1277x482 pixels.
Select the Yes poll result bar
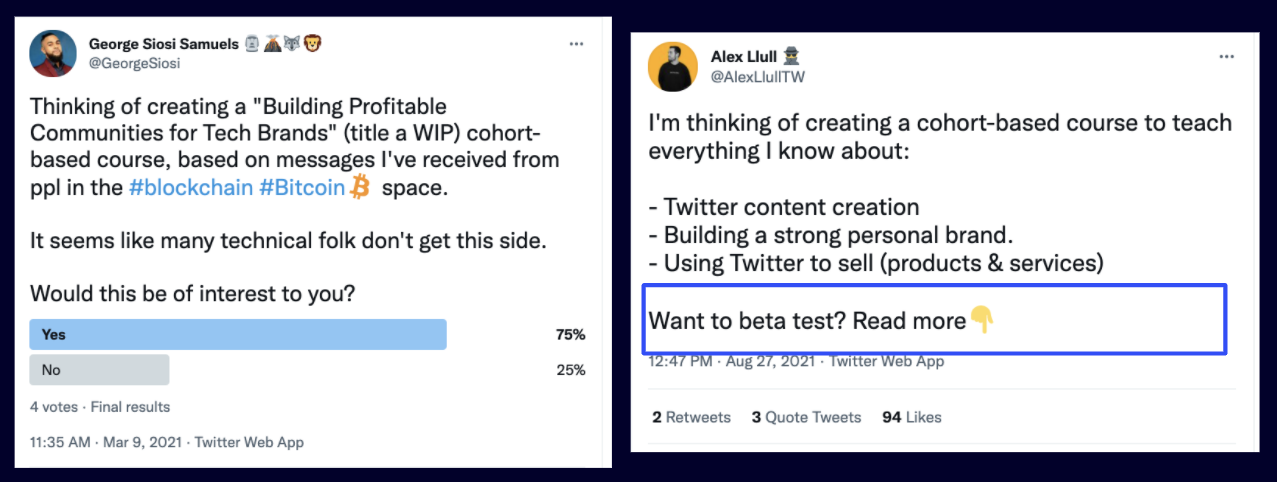[x=238, y=335]
